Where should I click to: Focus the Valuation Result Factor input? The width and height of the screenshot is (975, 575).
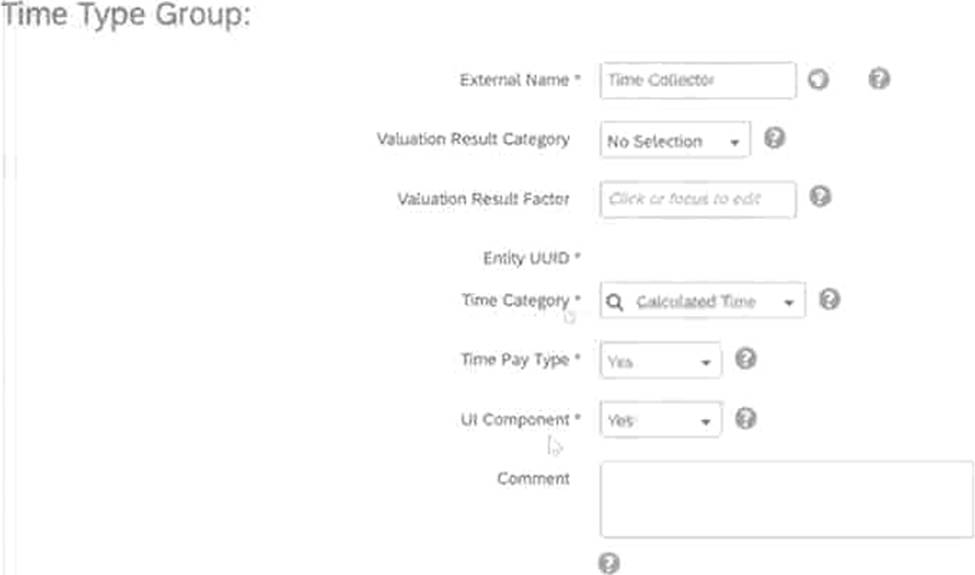click(698, 200)
